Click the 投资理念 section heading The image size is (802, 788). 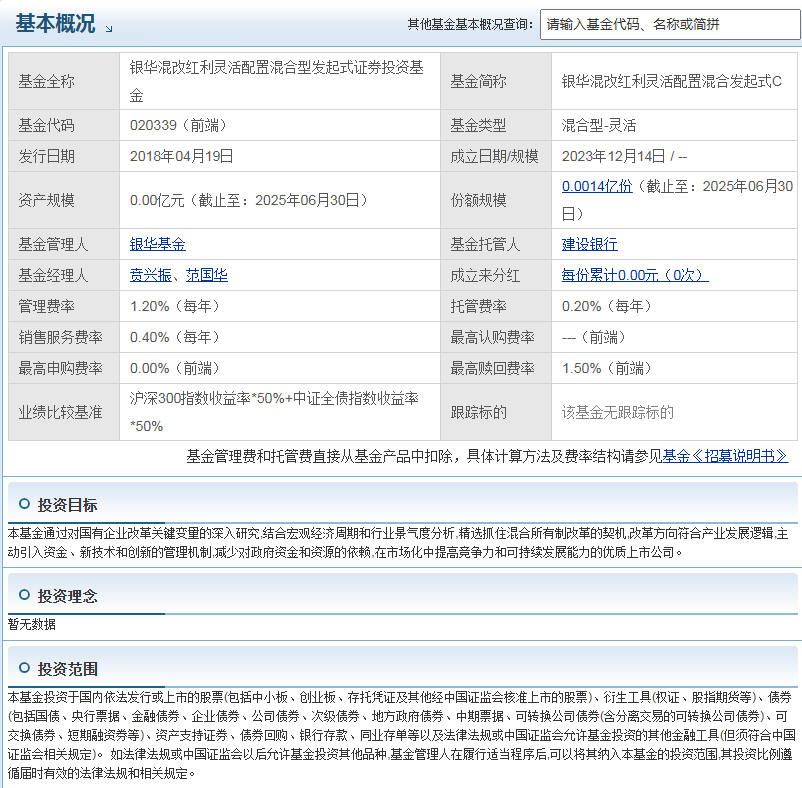click(x=67, y=596)
